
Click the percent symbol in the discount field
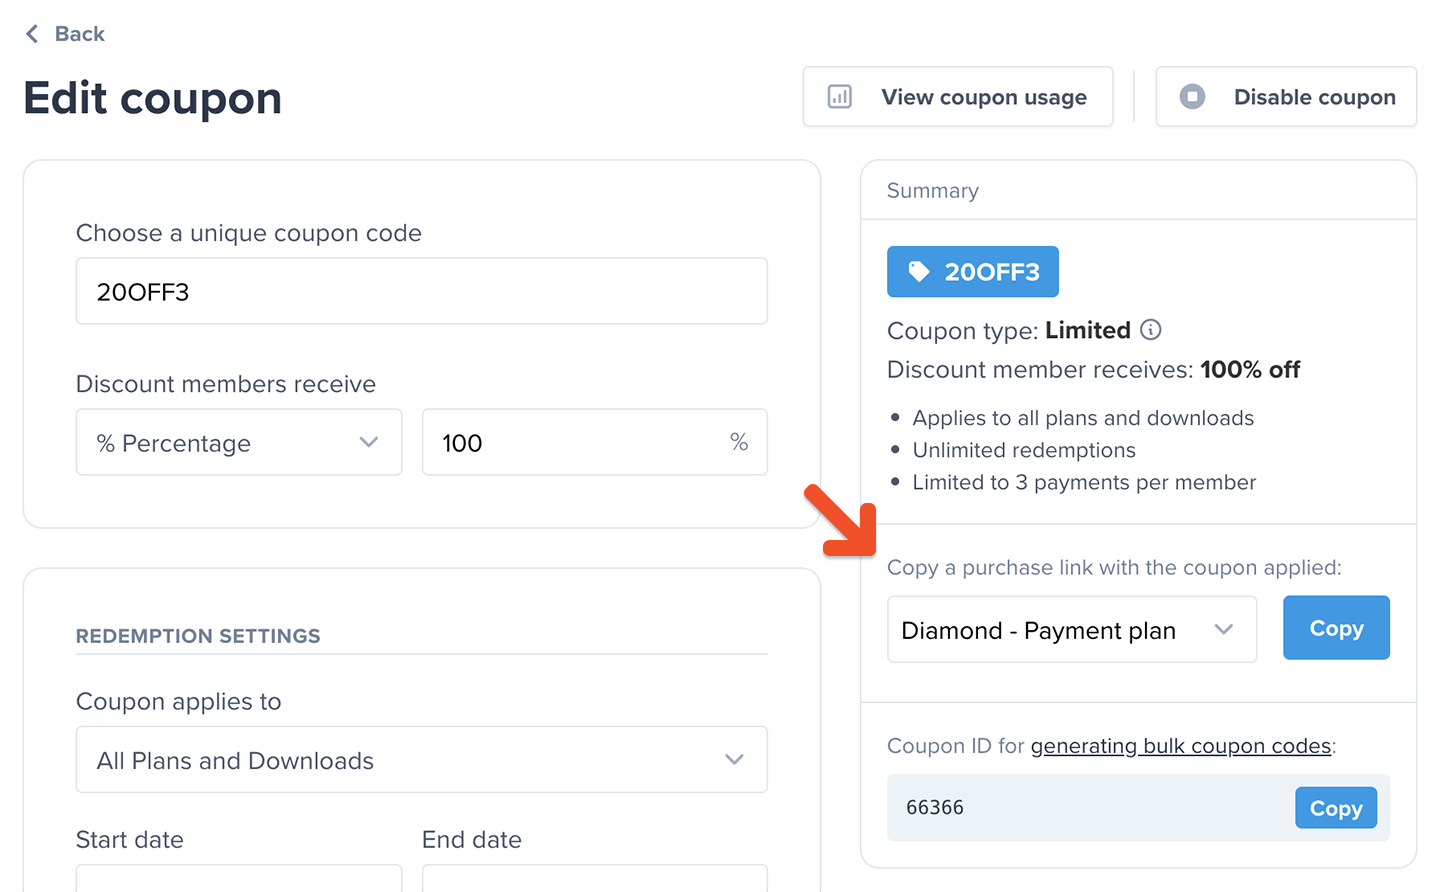(739, 442)
